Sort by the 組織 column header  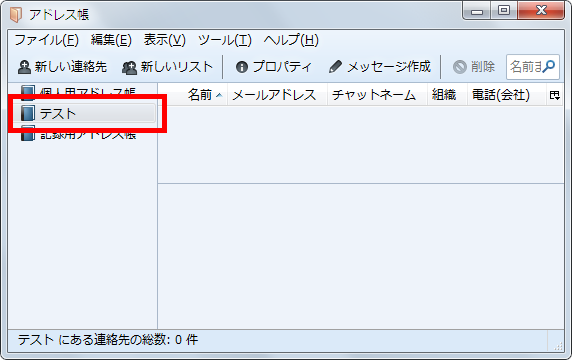(x=447, y=95)
